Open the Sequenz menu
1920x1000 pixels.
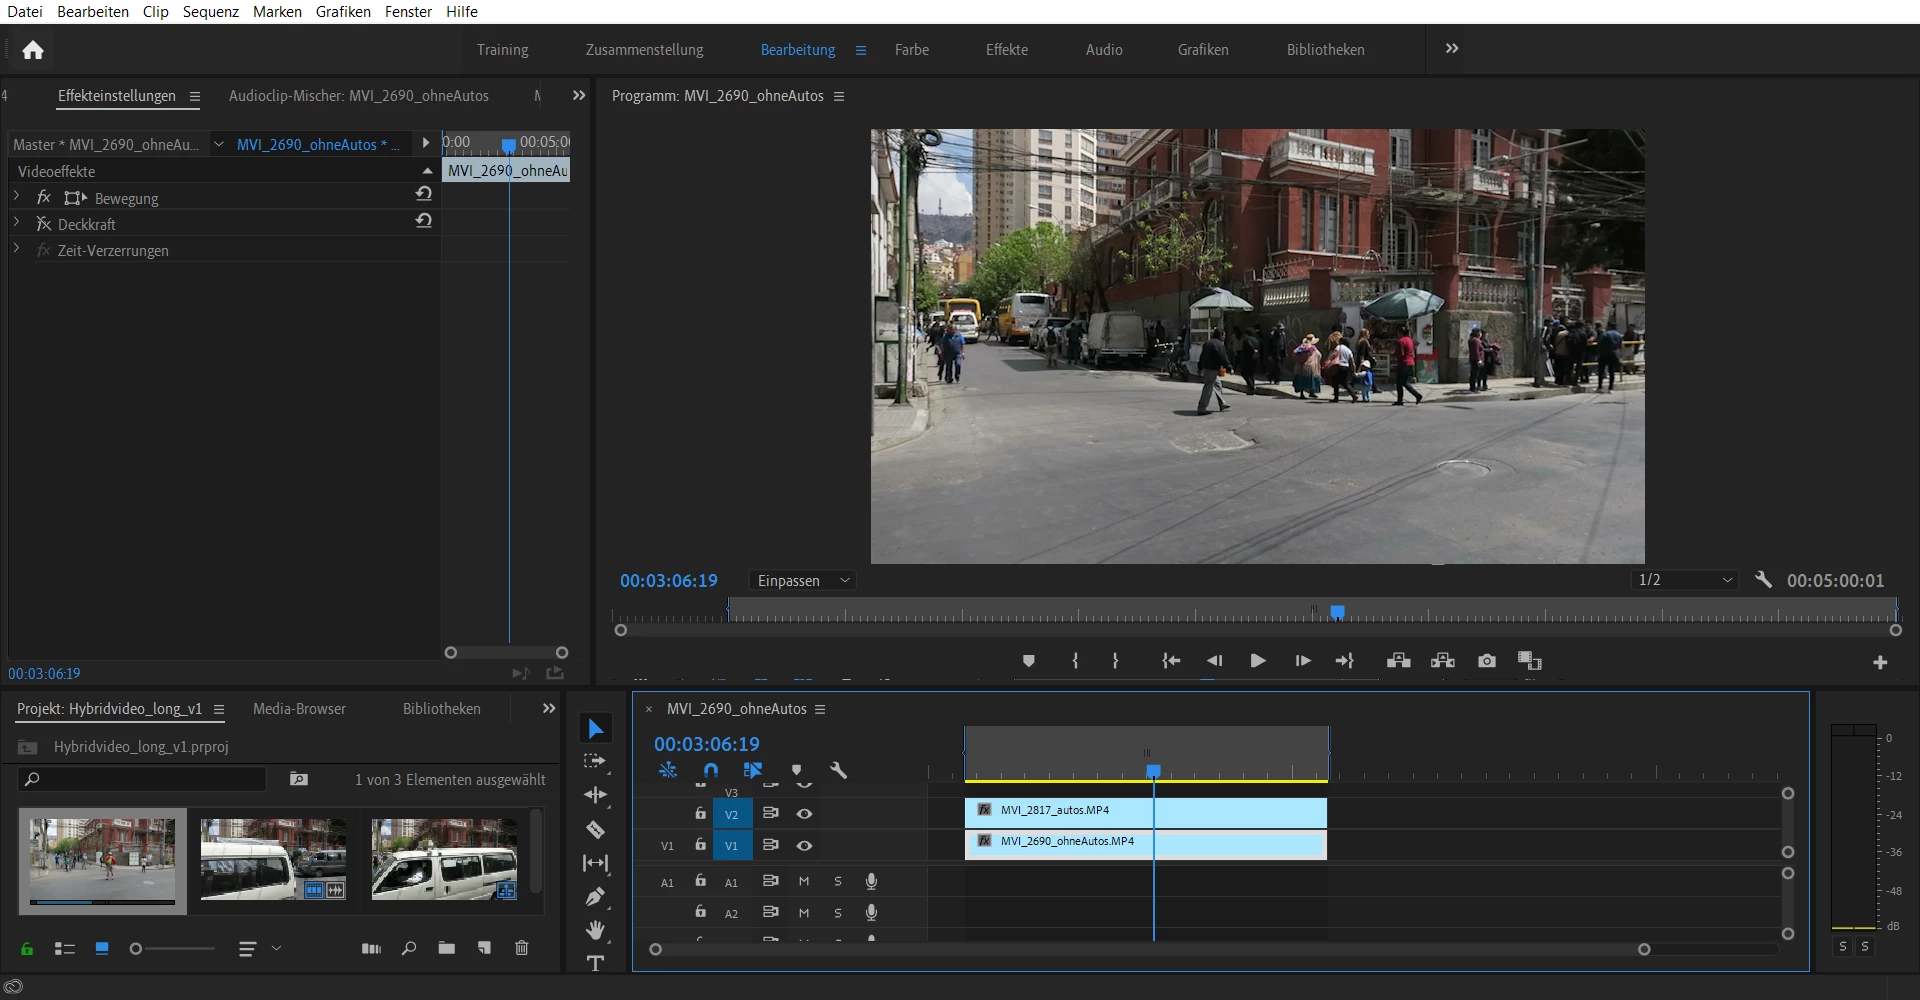coord(210,12)
